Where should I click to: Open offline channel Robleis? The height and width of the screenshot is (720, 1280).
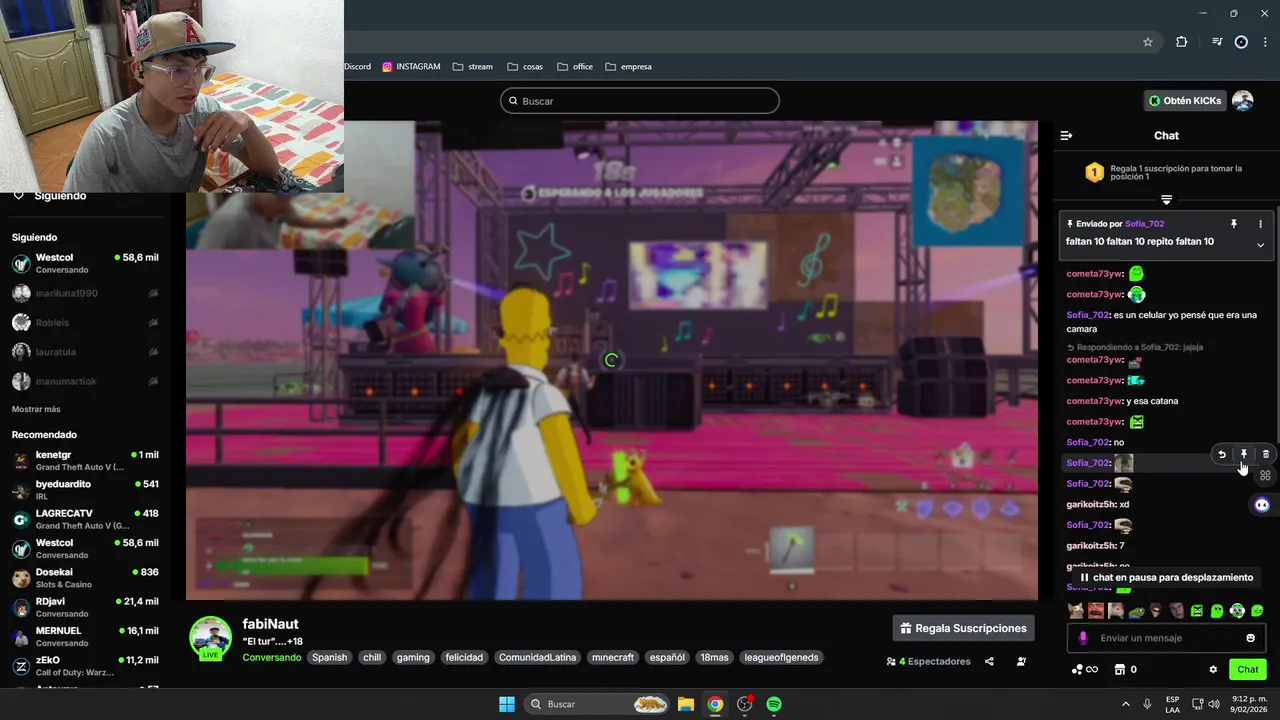(x=85, y=323)
